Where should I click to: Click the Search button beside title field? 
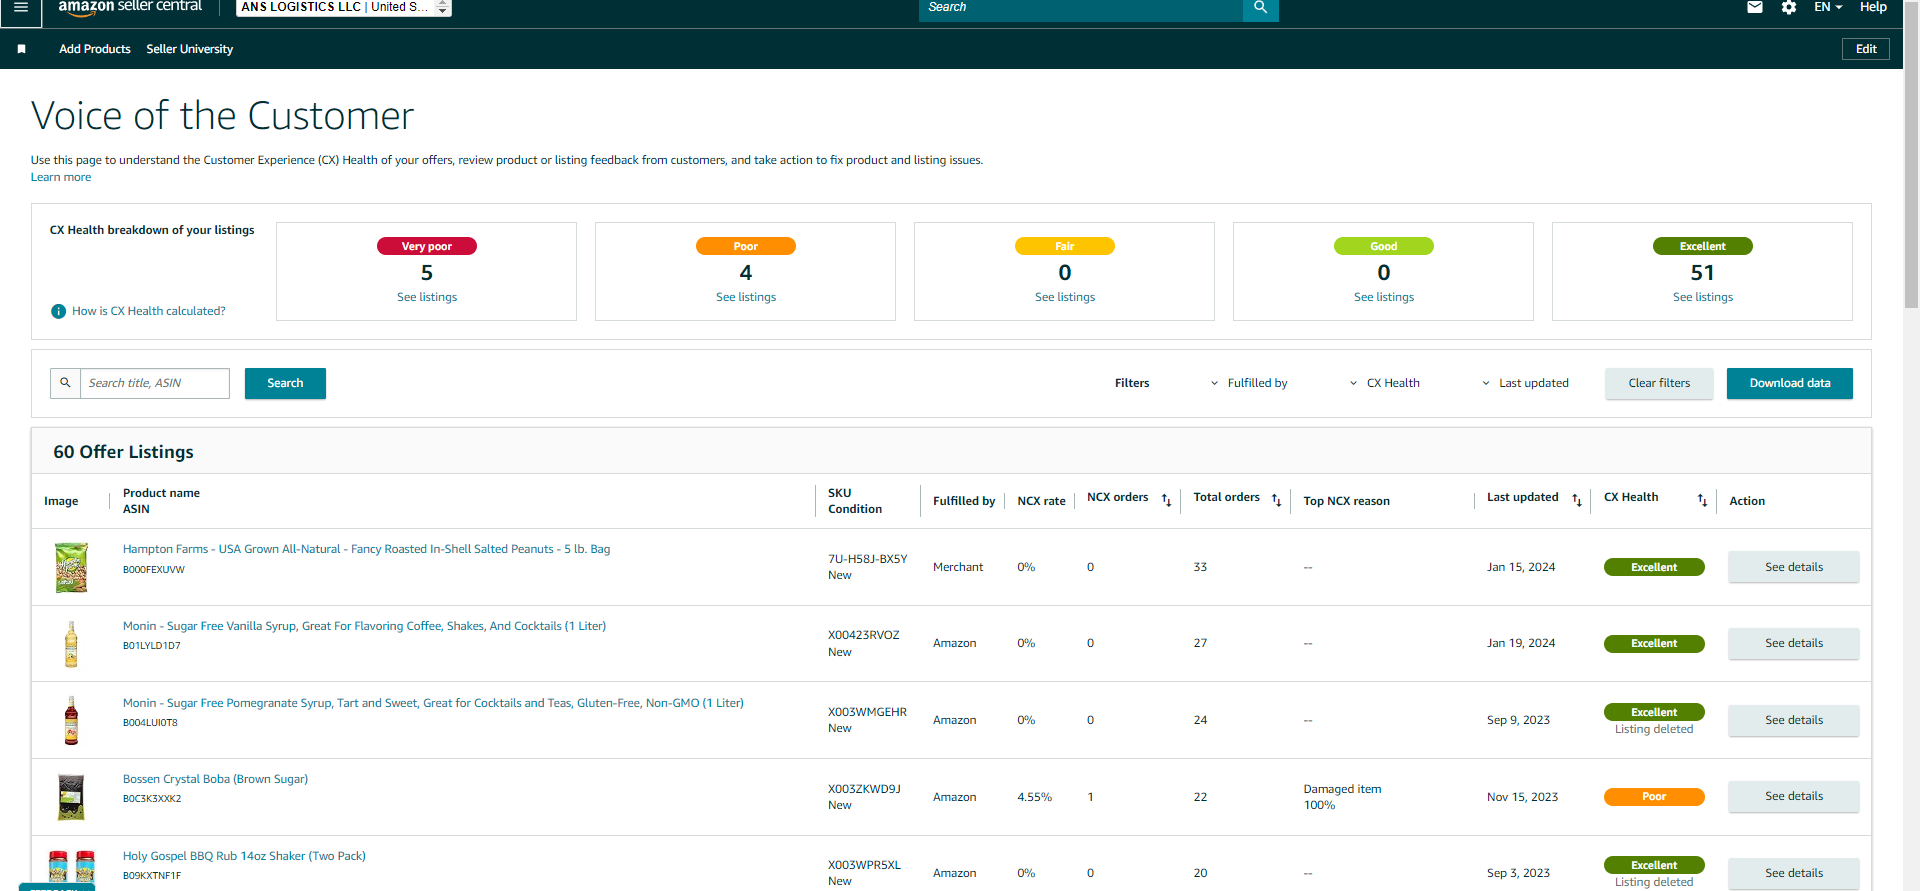click(x=285, y=383)
